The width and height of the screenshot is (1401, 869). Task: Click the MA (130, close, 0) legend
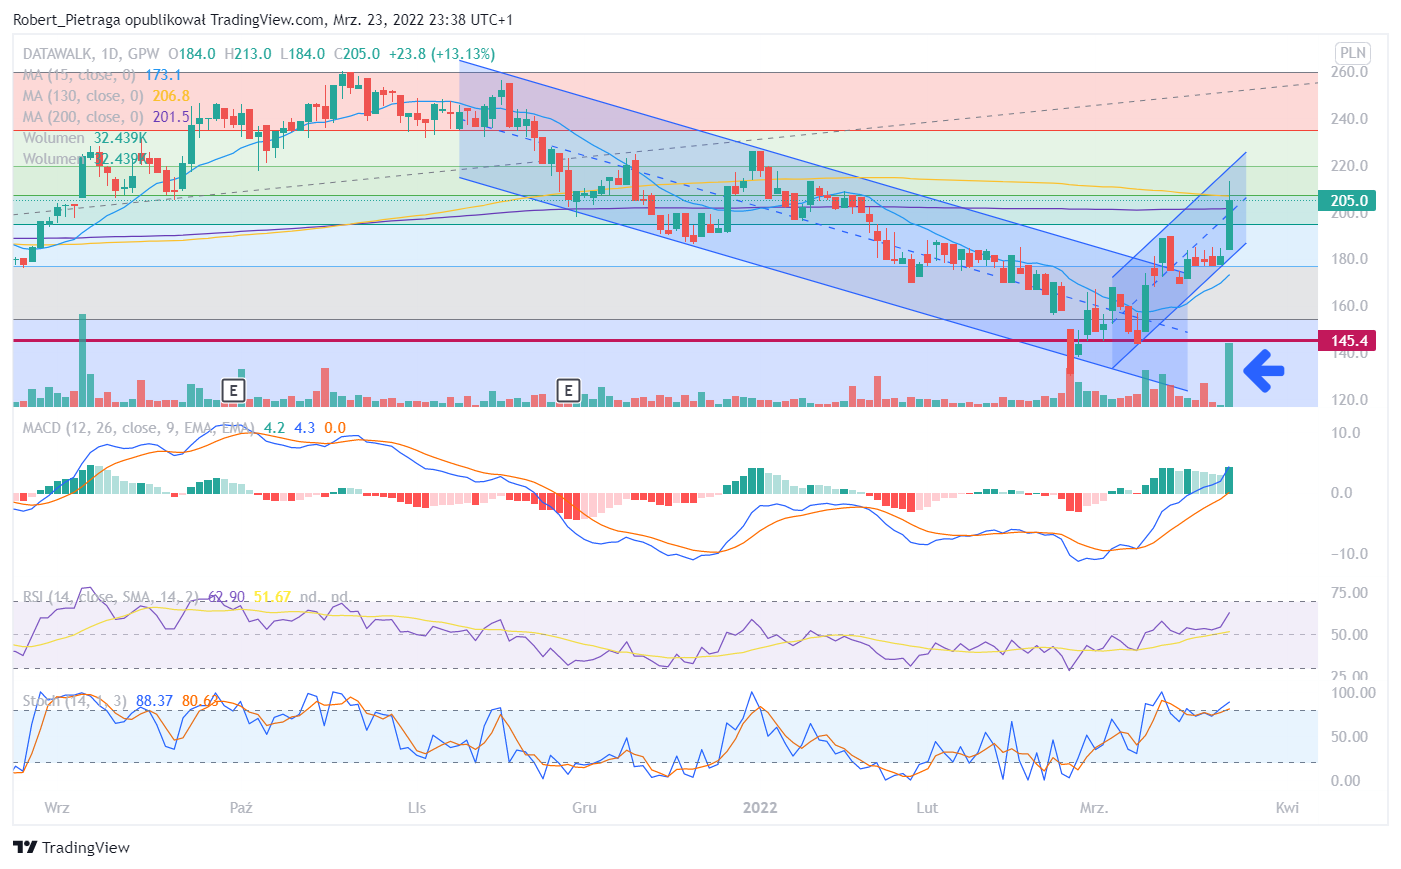(83, 96)
